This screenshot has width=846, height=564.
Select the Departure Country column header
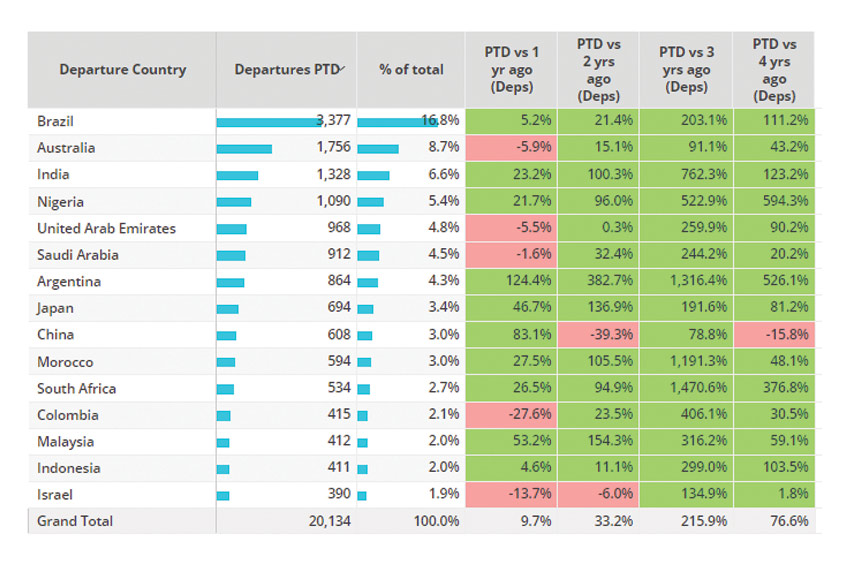122,70
